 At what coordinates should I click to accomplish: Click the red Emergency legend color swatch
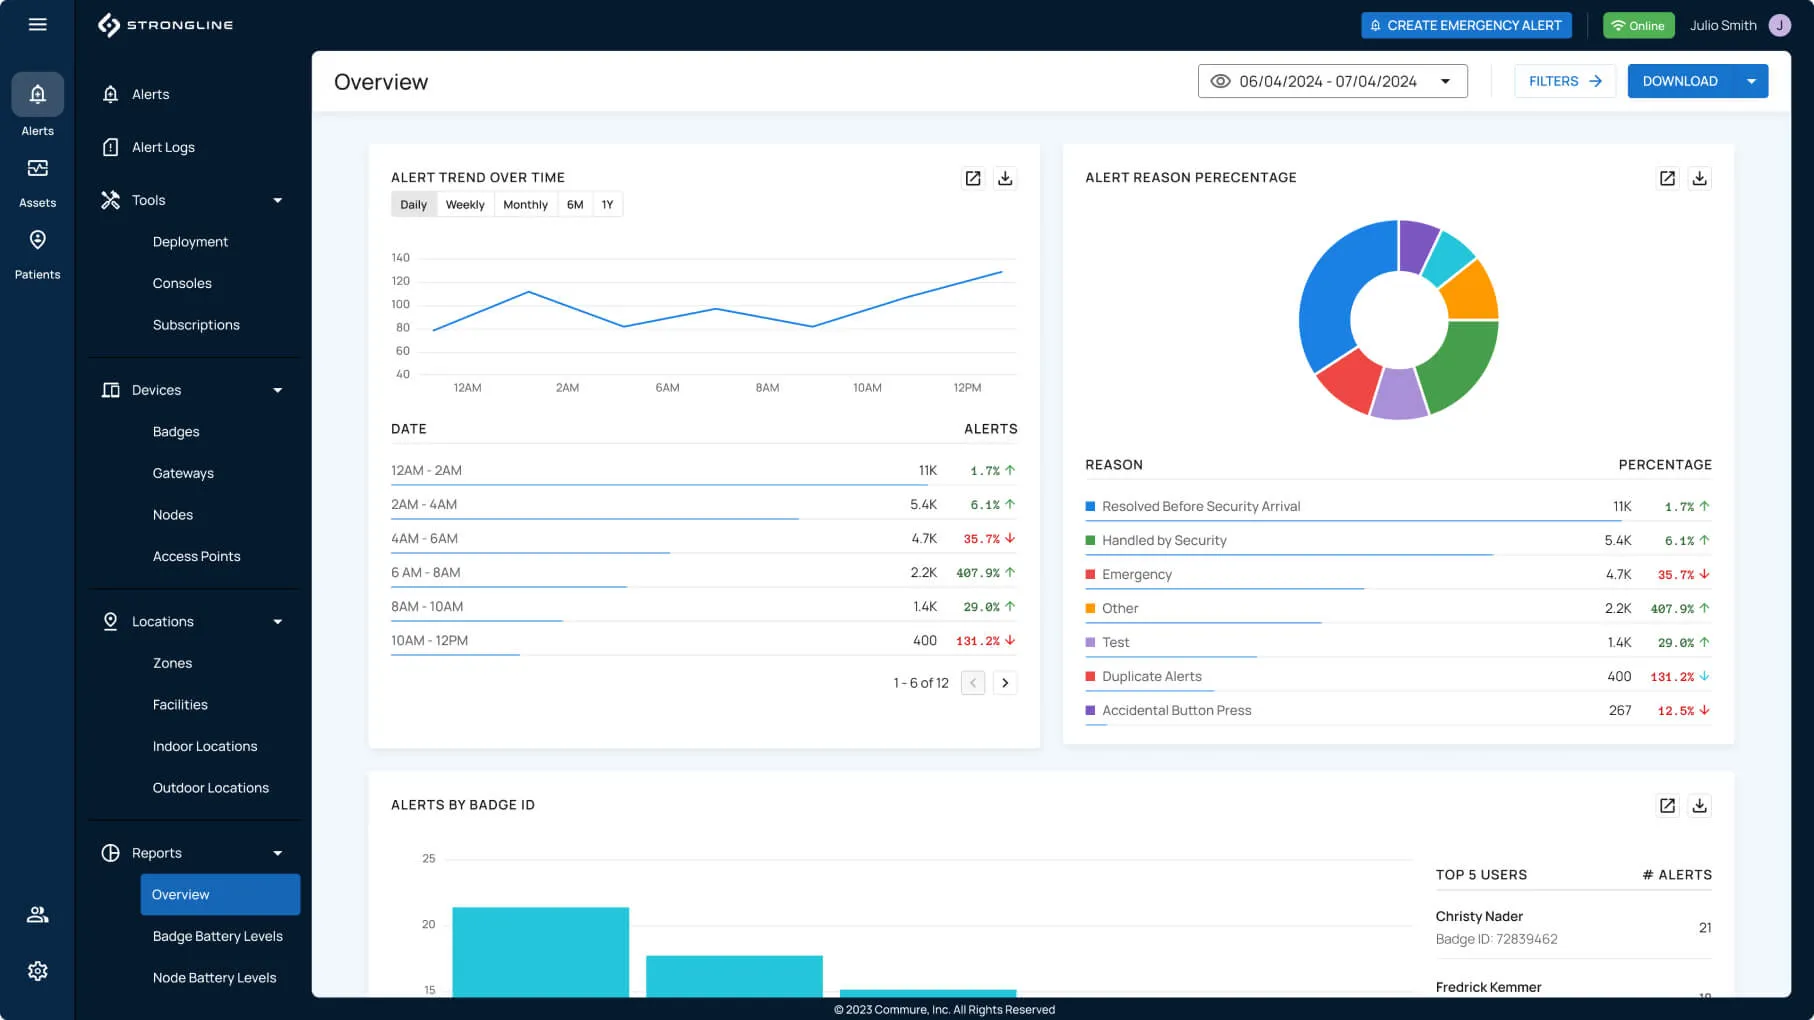coord(1090,574)
